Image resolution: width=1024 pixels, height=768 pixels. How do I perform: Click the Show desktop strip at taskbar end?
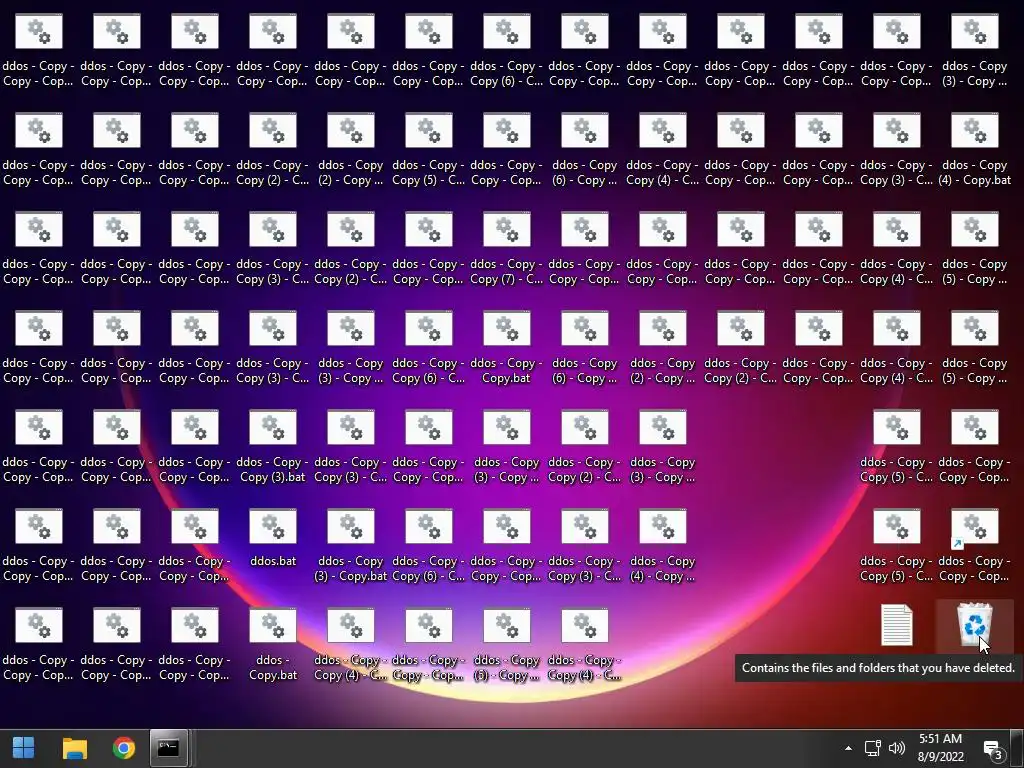[x=1017, y=748]
